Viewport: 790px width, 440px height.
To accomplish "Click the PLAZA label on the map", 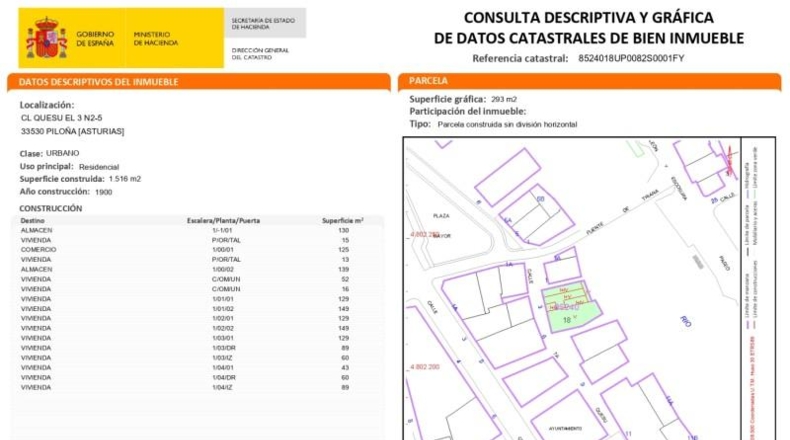I will click(441, 216).
